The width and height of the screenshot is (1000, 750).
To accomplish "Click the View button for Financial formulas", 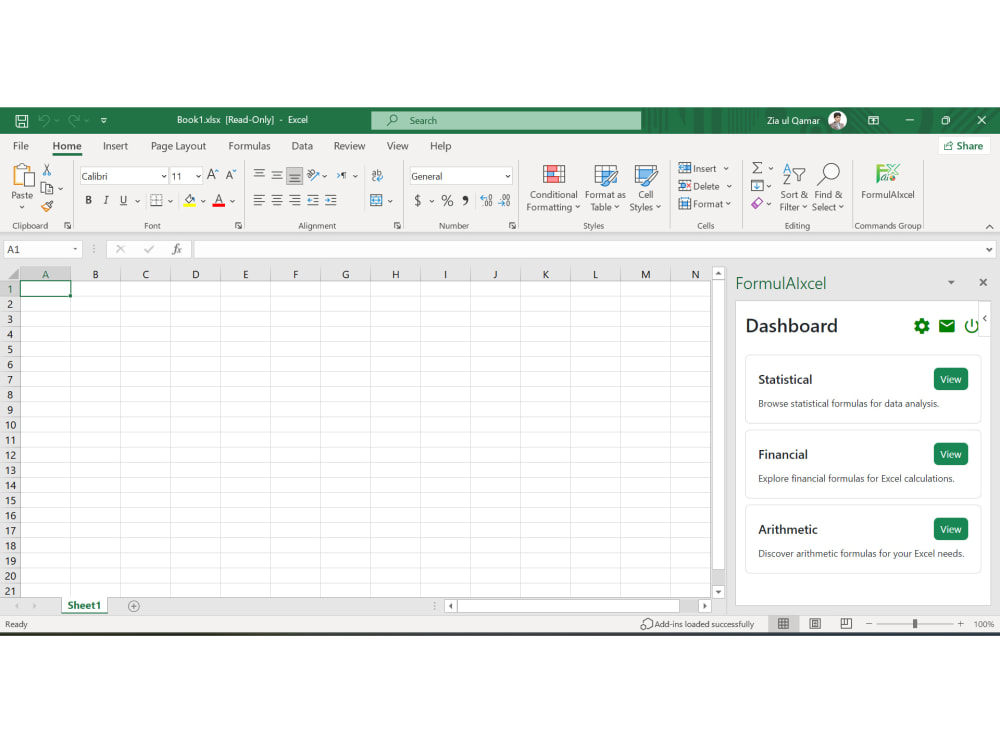I will (950, 453).
